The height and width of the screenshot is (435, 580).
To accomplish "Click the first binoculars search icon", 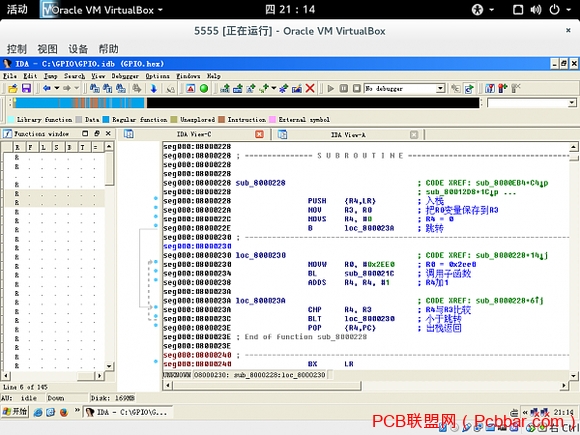I will click(x=95, y=88).
